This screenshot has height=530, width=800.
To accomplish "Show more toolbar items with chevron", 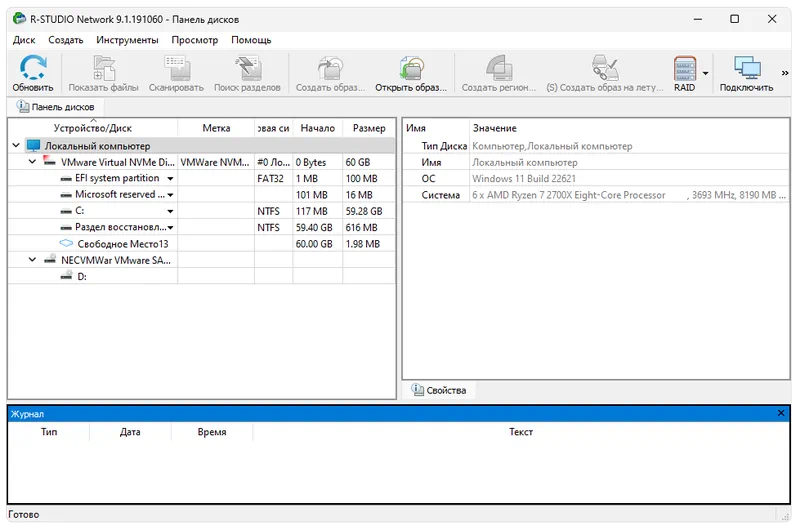I will click(x=785, y=73).
